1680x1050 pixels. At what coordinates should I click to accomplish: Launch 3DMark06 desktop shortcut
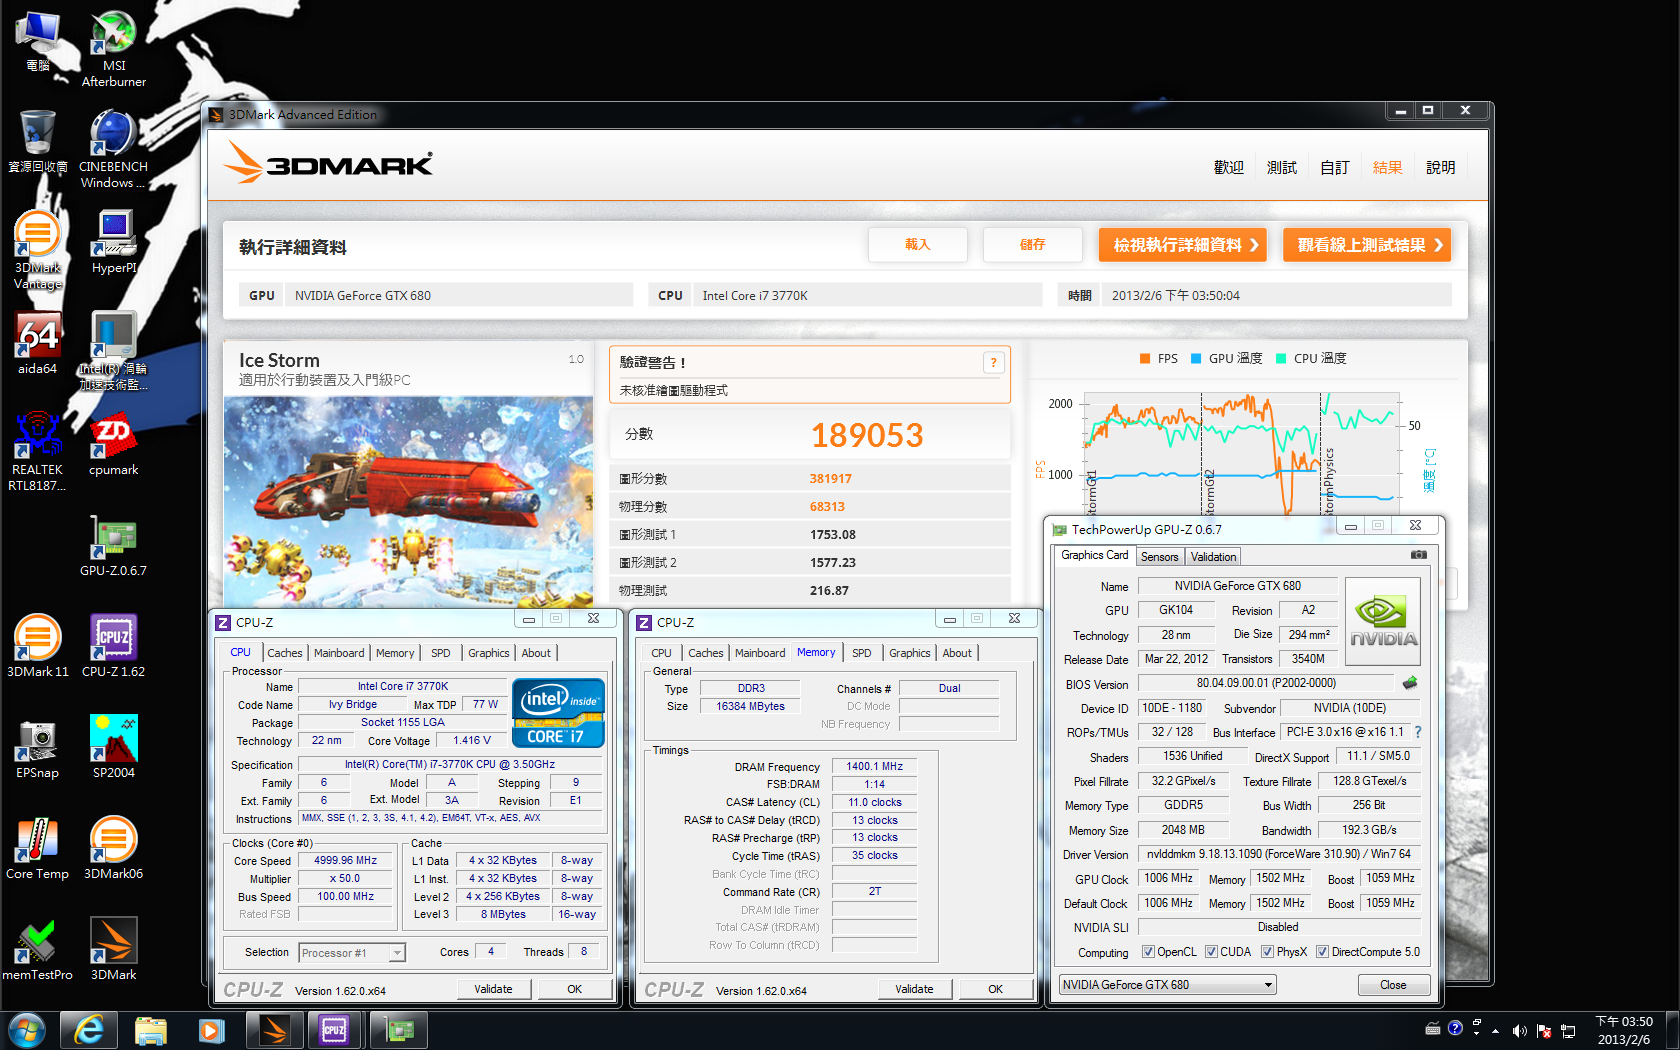click(x=114, y=848)
